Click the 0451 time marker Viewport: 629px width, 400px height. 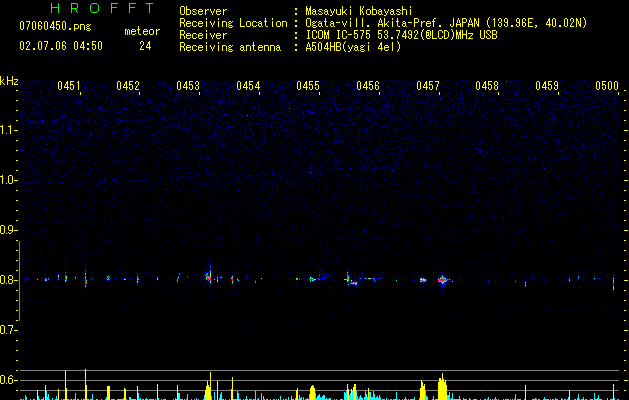tap(69, 86)
